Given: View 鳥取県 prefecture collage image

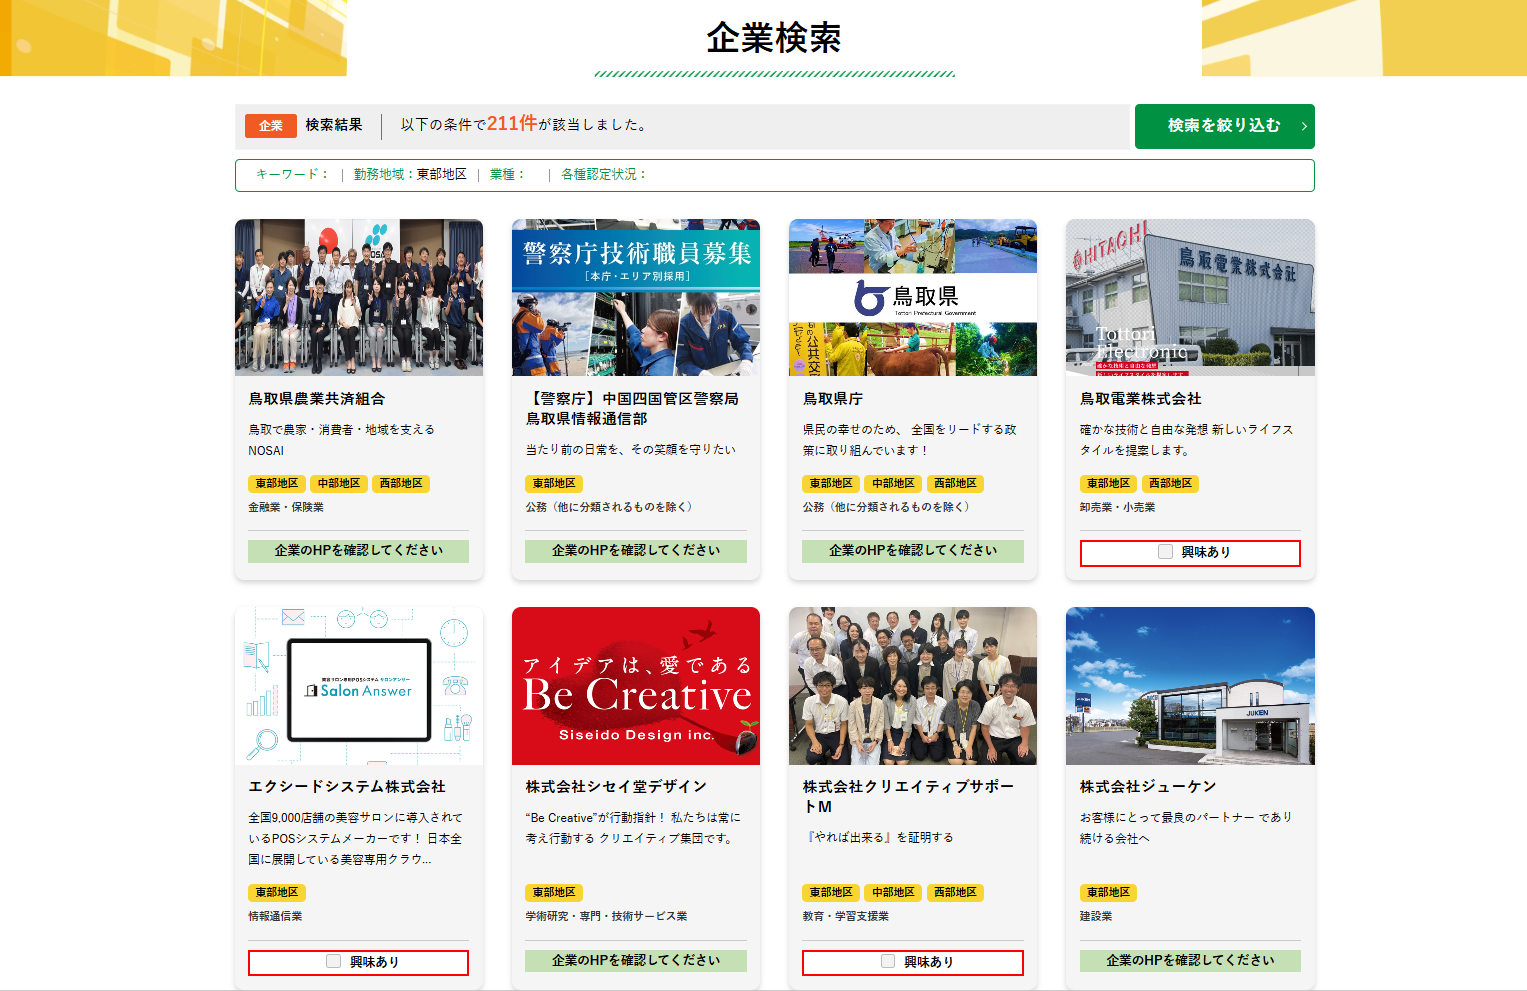Looking at the screenshot, I should coord(913,297).
